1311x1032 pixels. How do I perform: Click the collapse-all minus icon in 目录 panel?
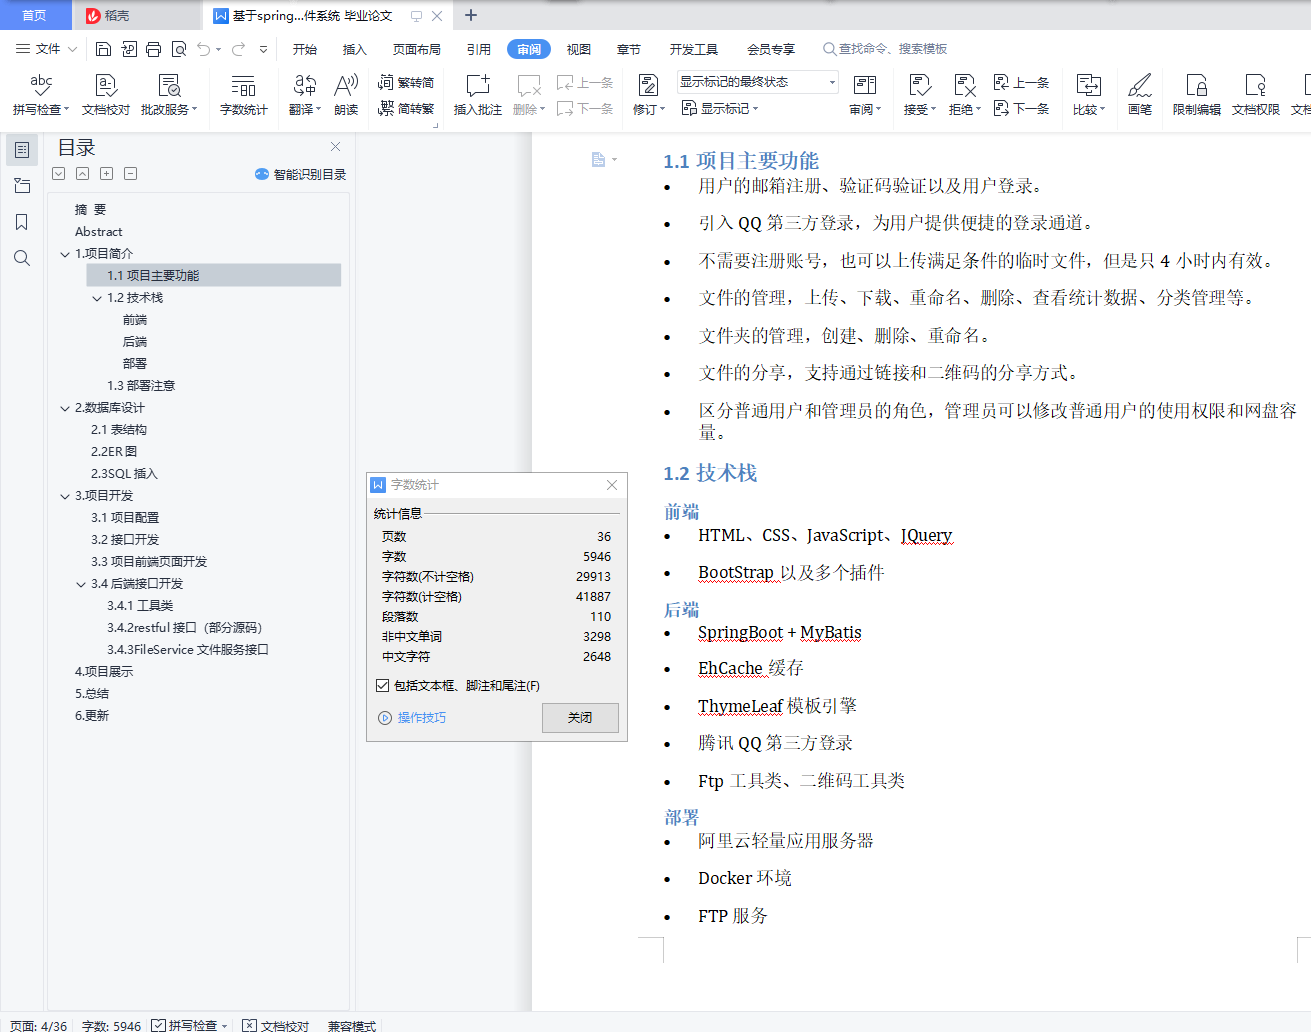(x=131, y=174)
